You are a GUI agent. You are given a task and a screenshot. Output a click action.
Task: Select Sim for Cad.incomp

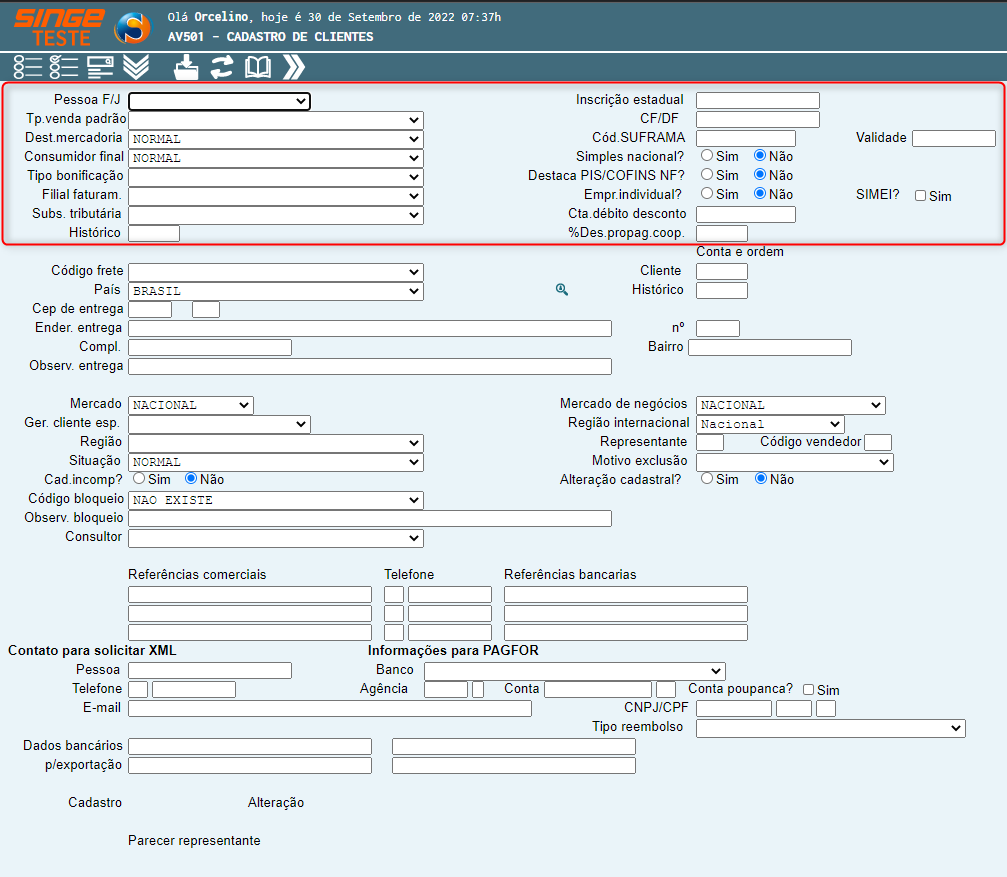(x=139, y=480)
